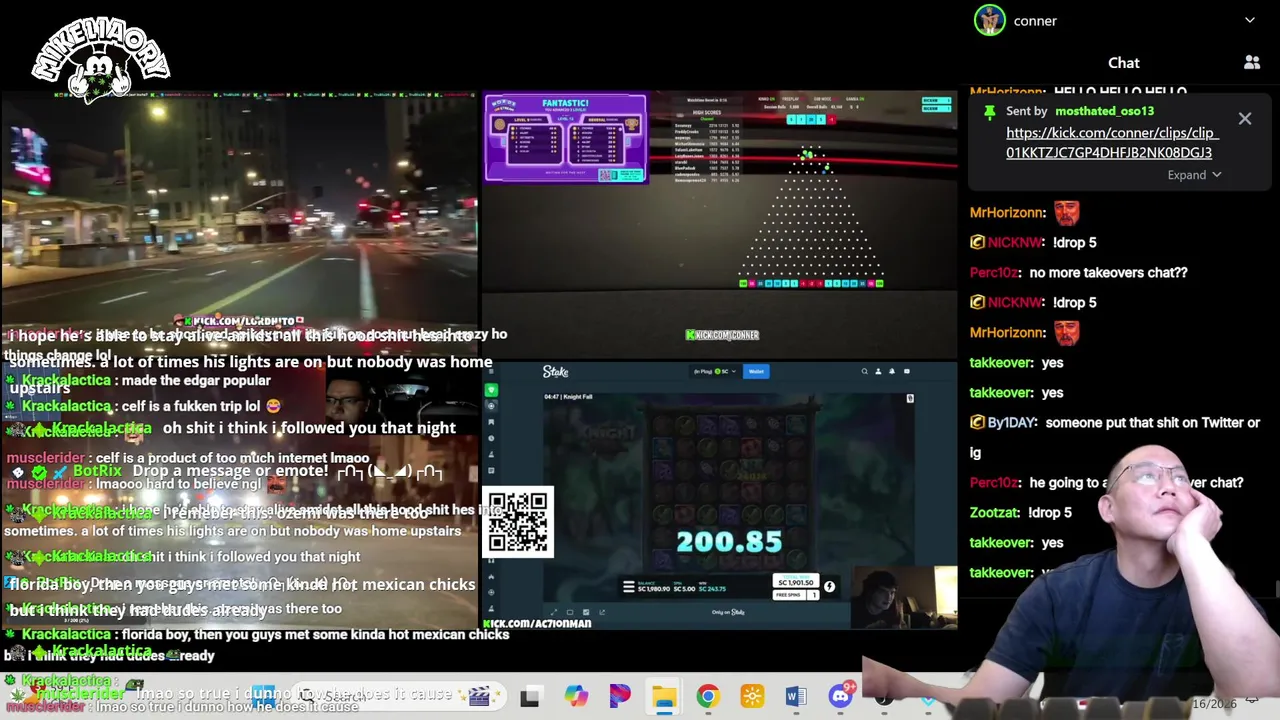Open sender mosthated_oso13's profile
Screen dimensions: 1280x720
coord(1104,111)
